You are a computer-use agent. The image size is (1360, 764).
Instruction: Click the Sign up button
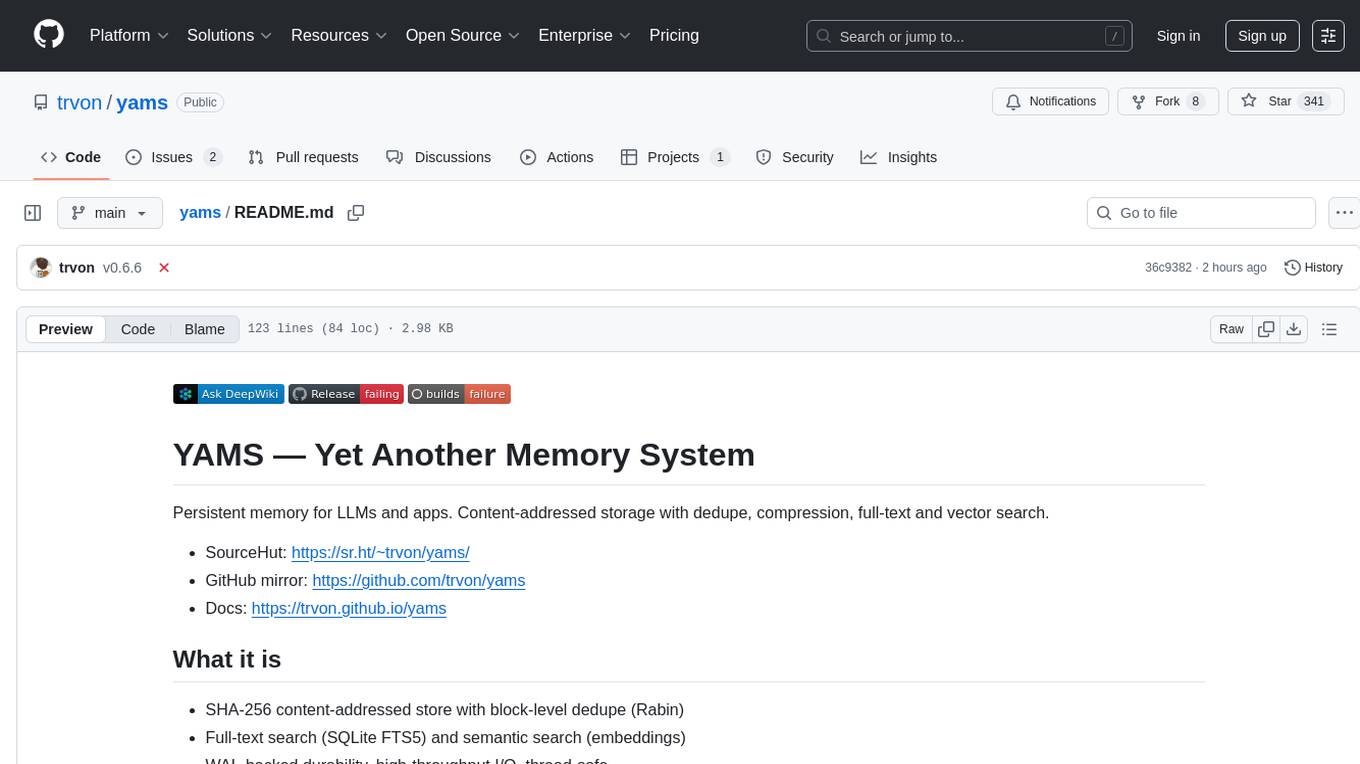tap(1262, 35)
